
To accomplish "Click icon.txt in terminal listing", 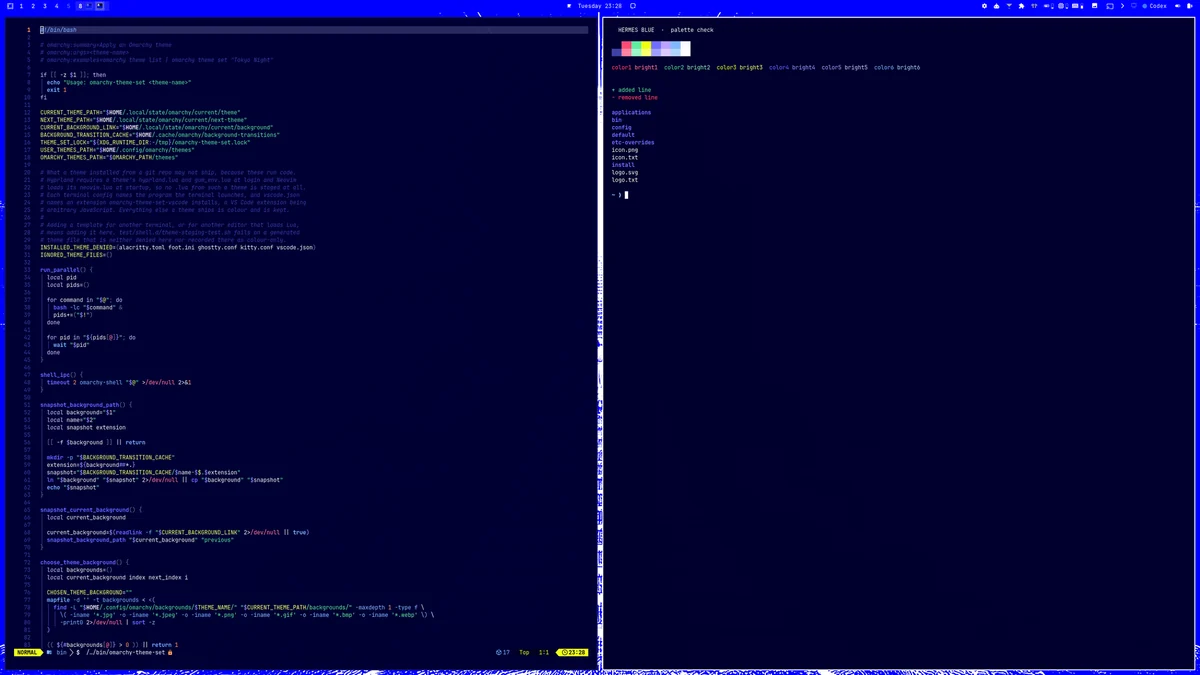I will [625, 158].
